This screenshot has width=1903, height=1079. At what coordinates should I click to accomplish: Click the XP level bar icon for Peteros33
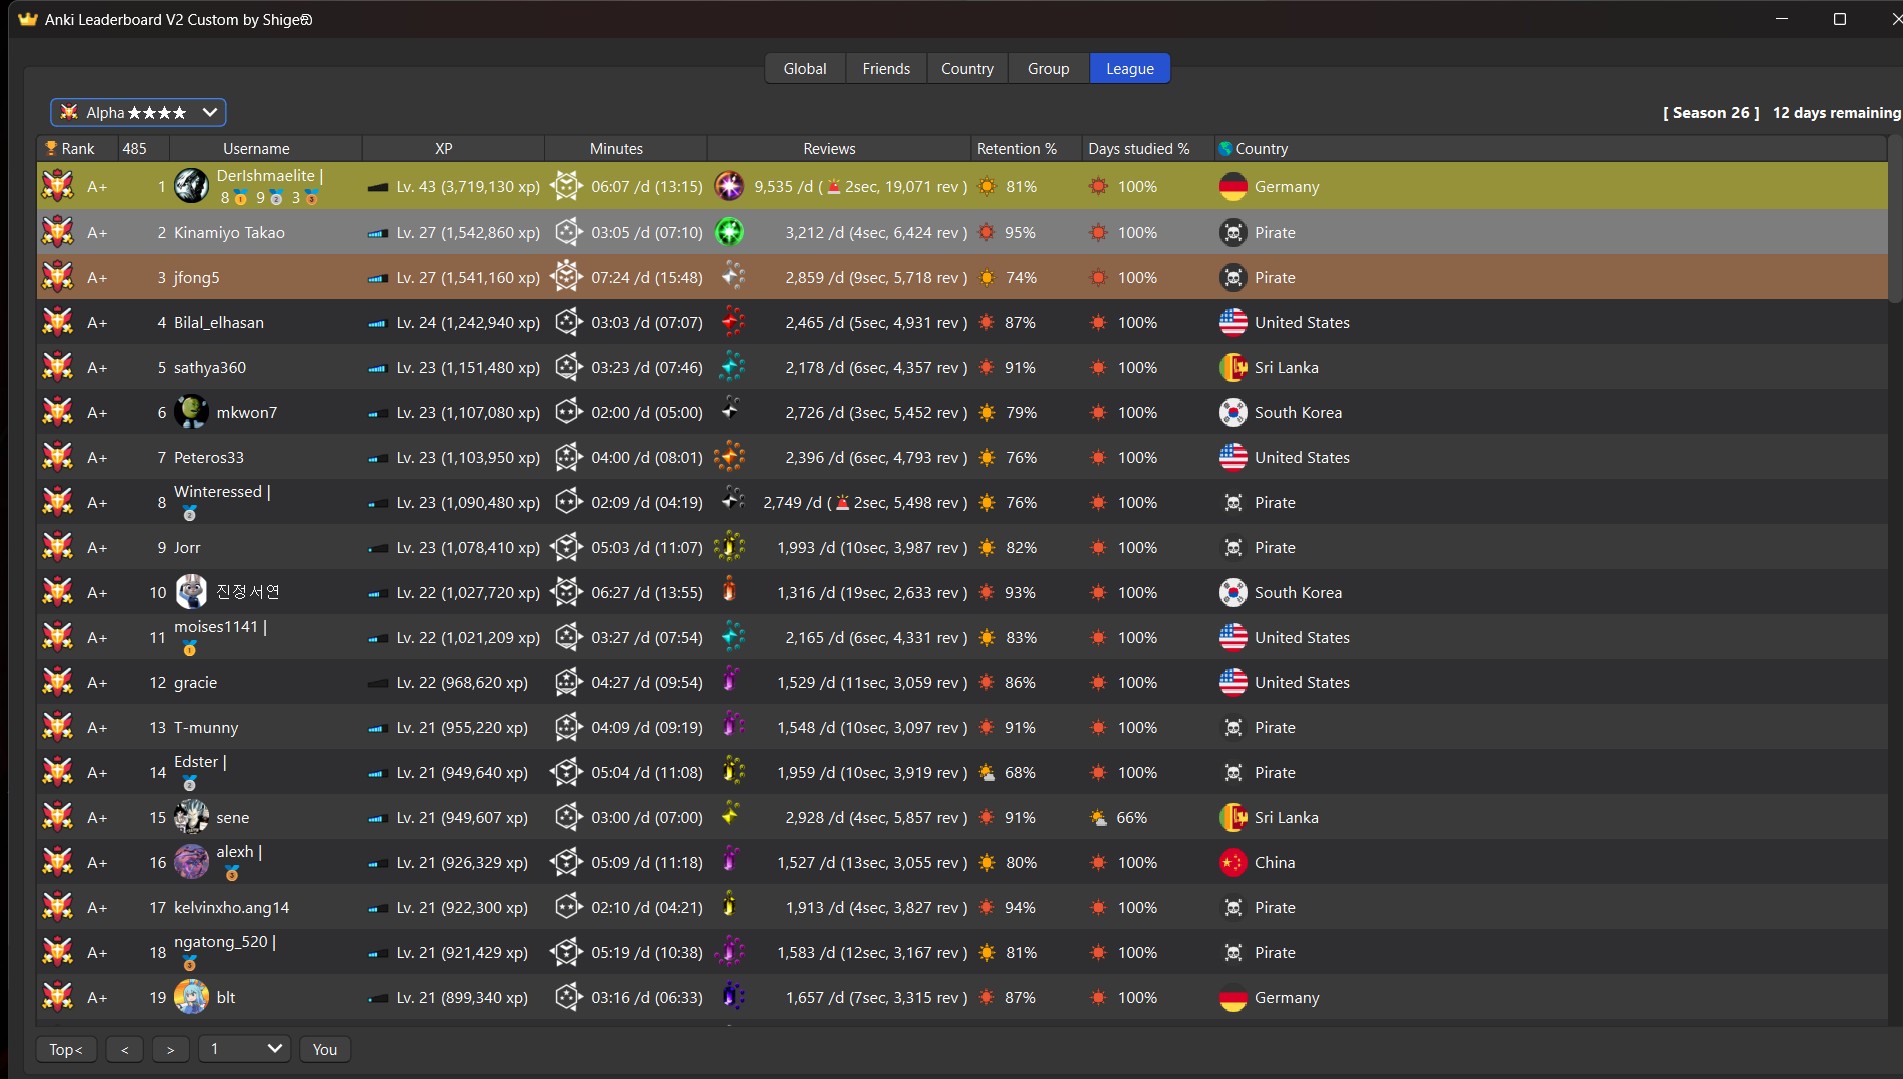377,458
